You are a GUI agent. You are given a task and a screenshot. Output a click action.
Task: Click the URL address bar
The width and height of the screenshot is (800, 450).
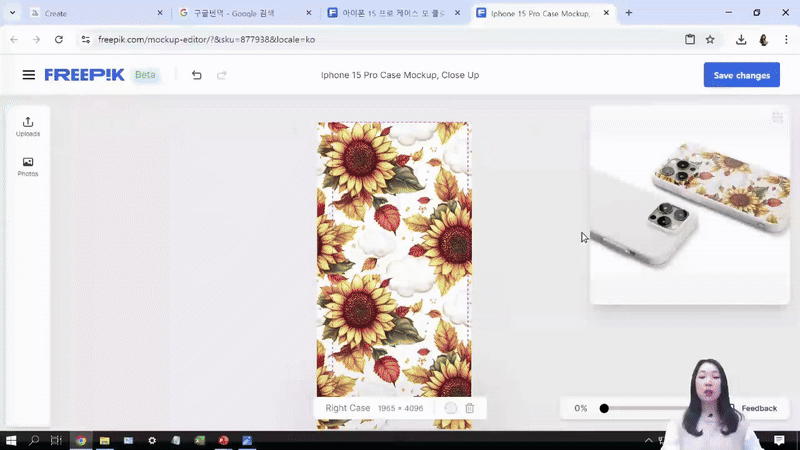[x=380, y=40]
